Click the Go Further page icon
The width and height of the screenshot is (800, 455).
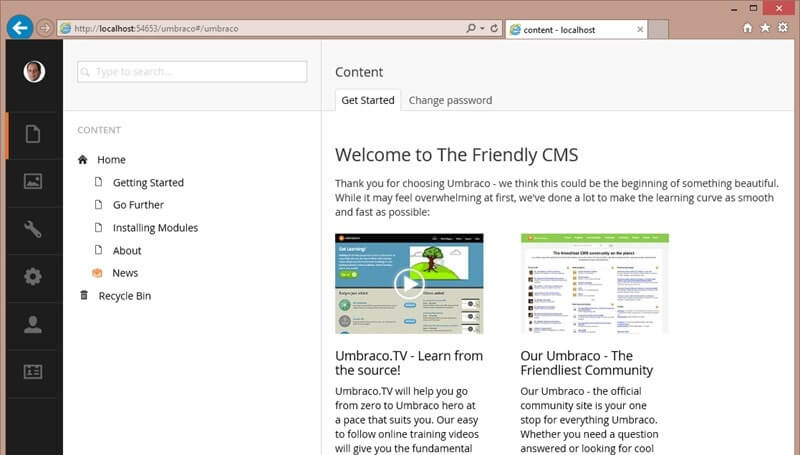point(98,205)
